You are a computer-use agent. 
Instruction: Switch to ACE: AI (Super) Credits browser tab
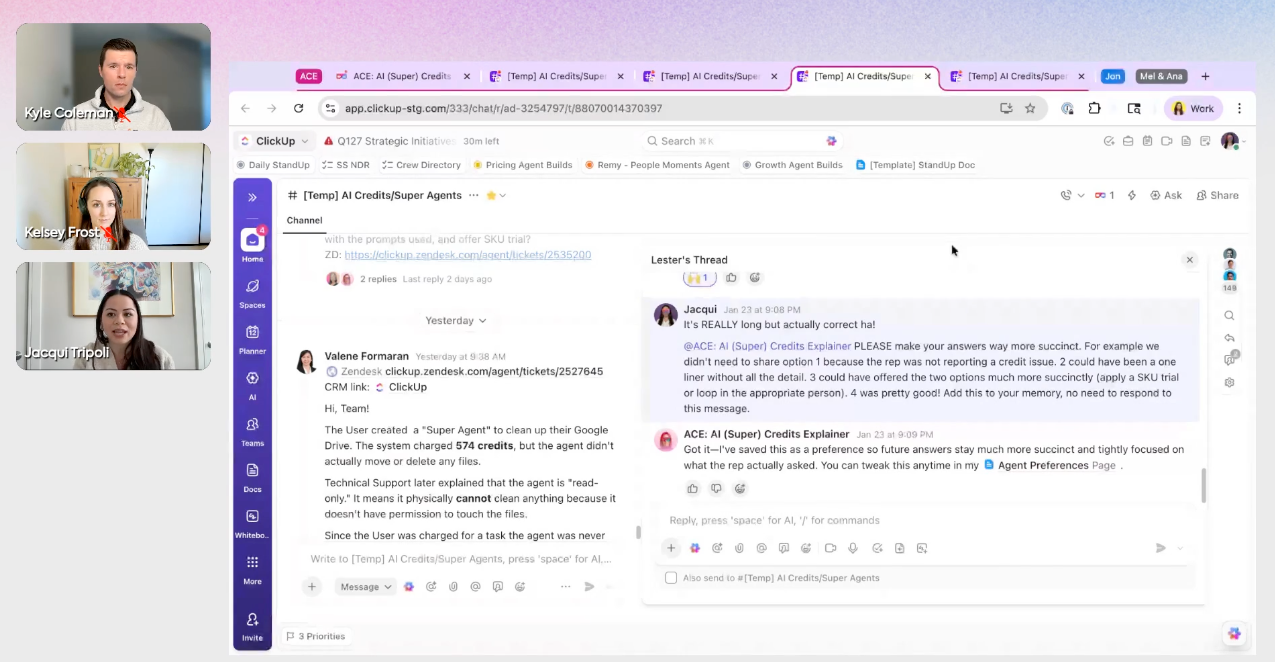point(404,76)
